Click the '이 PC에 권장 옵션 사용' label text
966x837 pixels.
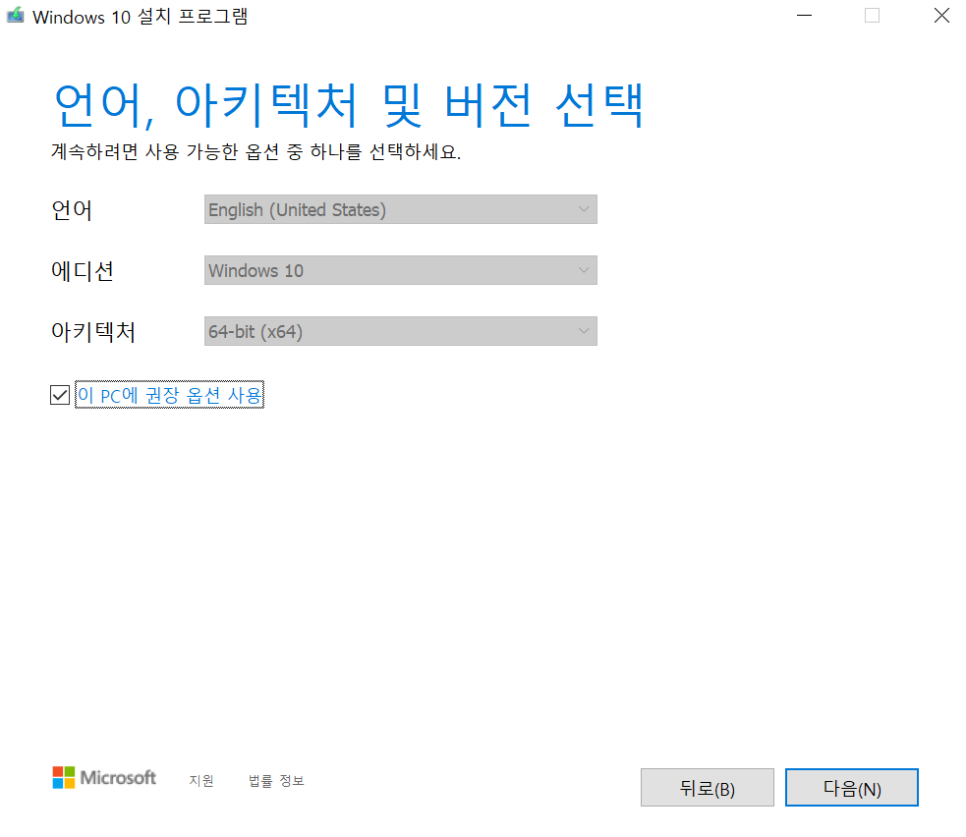[x=169, y=395]
